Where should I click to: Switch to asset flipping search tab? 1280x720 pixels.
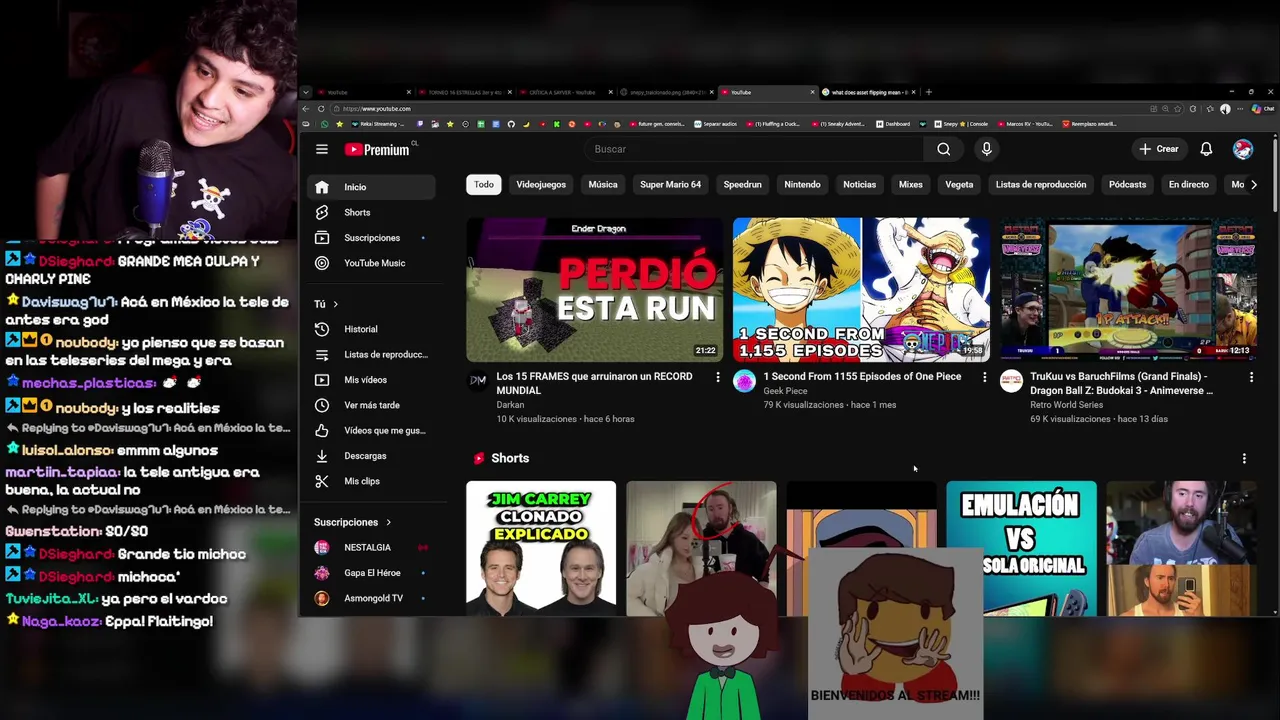(867, 92)
